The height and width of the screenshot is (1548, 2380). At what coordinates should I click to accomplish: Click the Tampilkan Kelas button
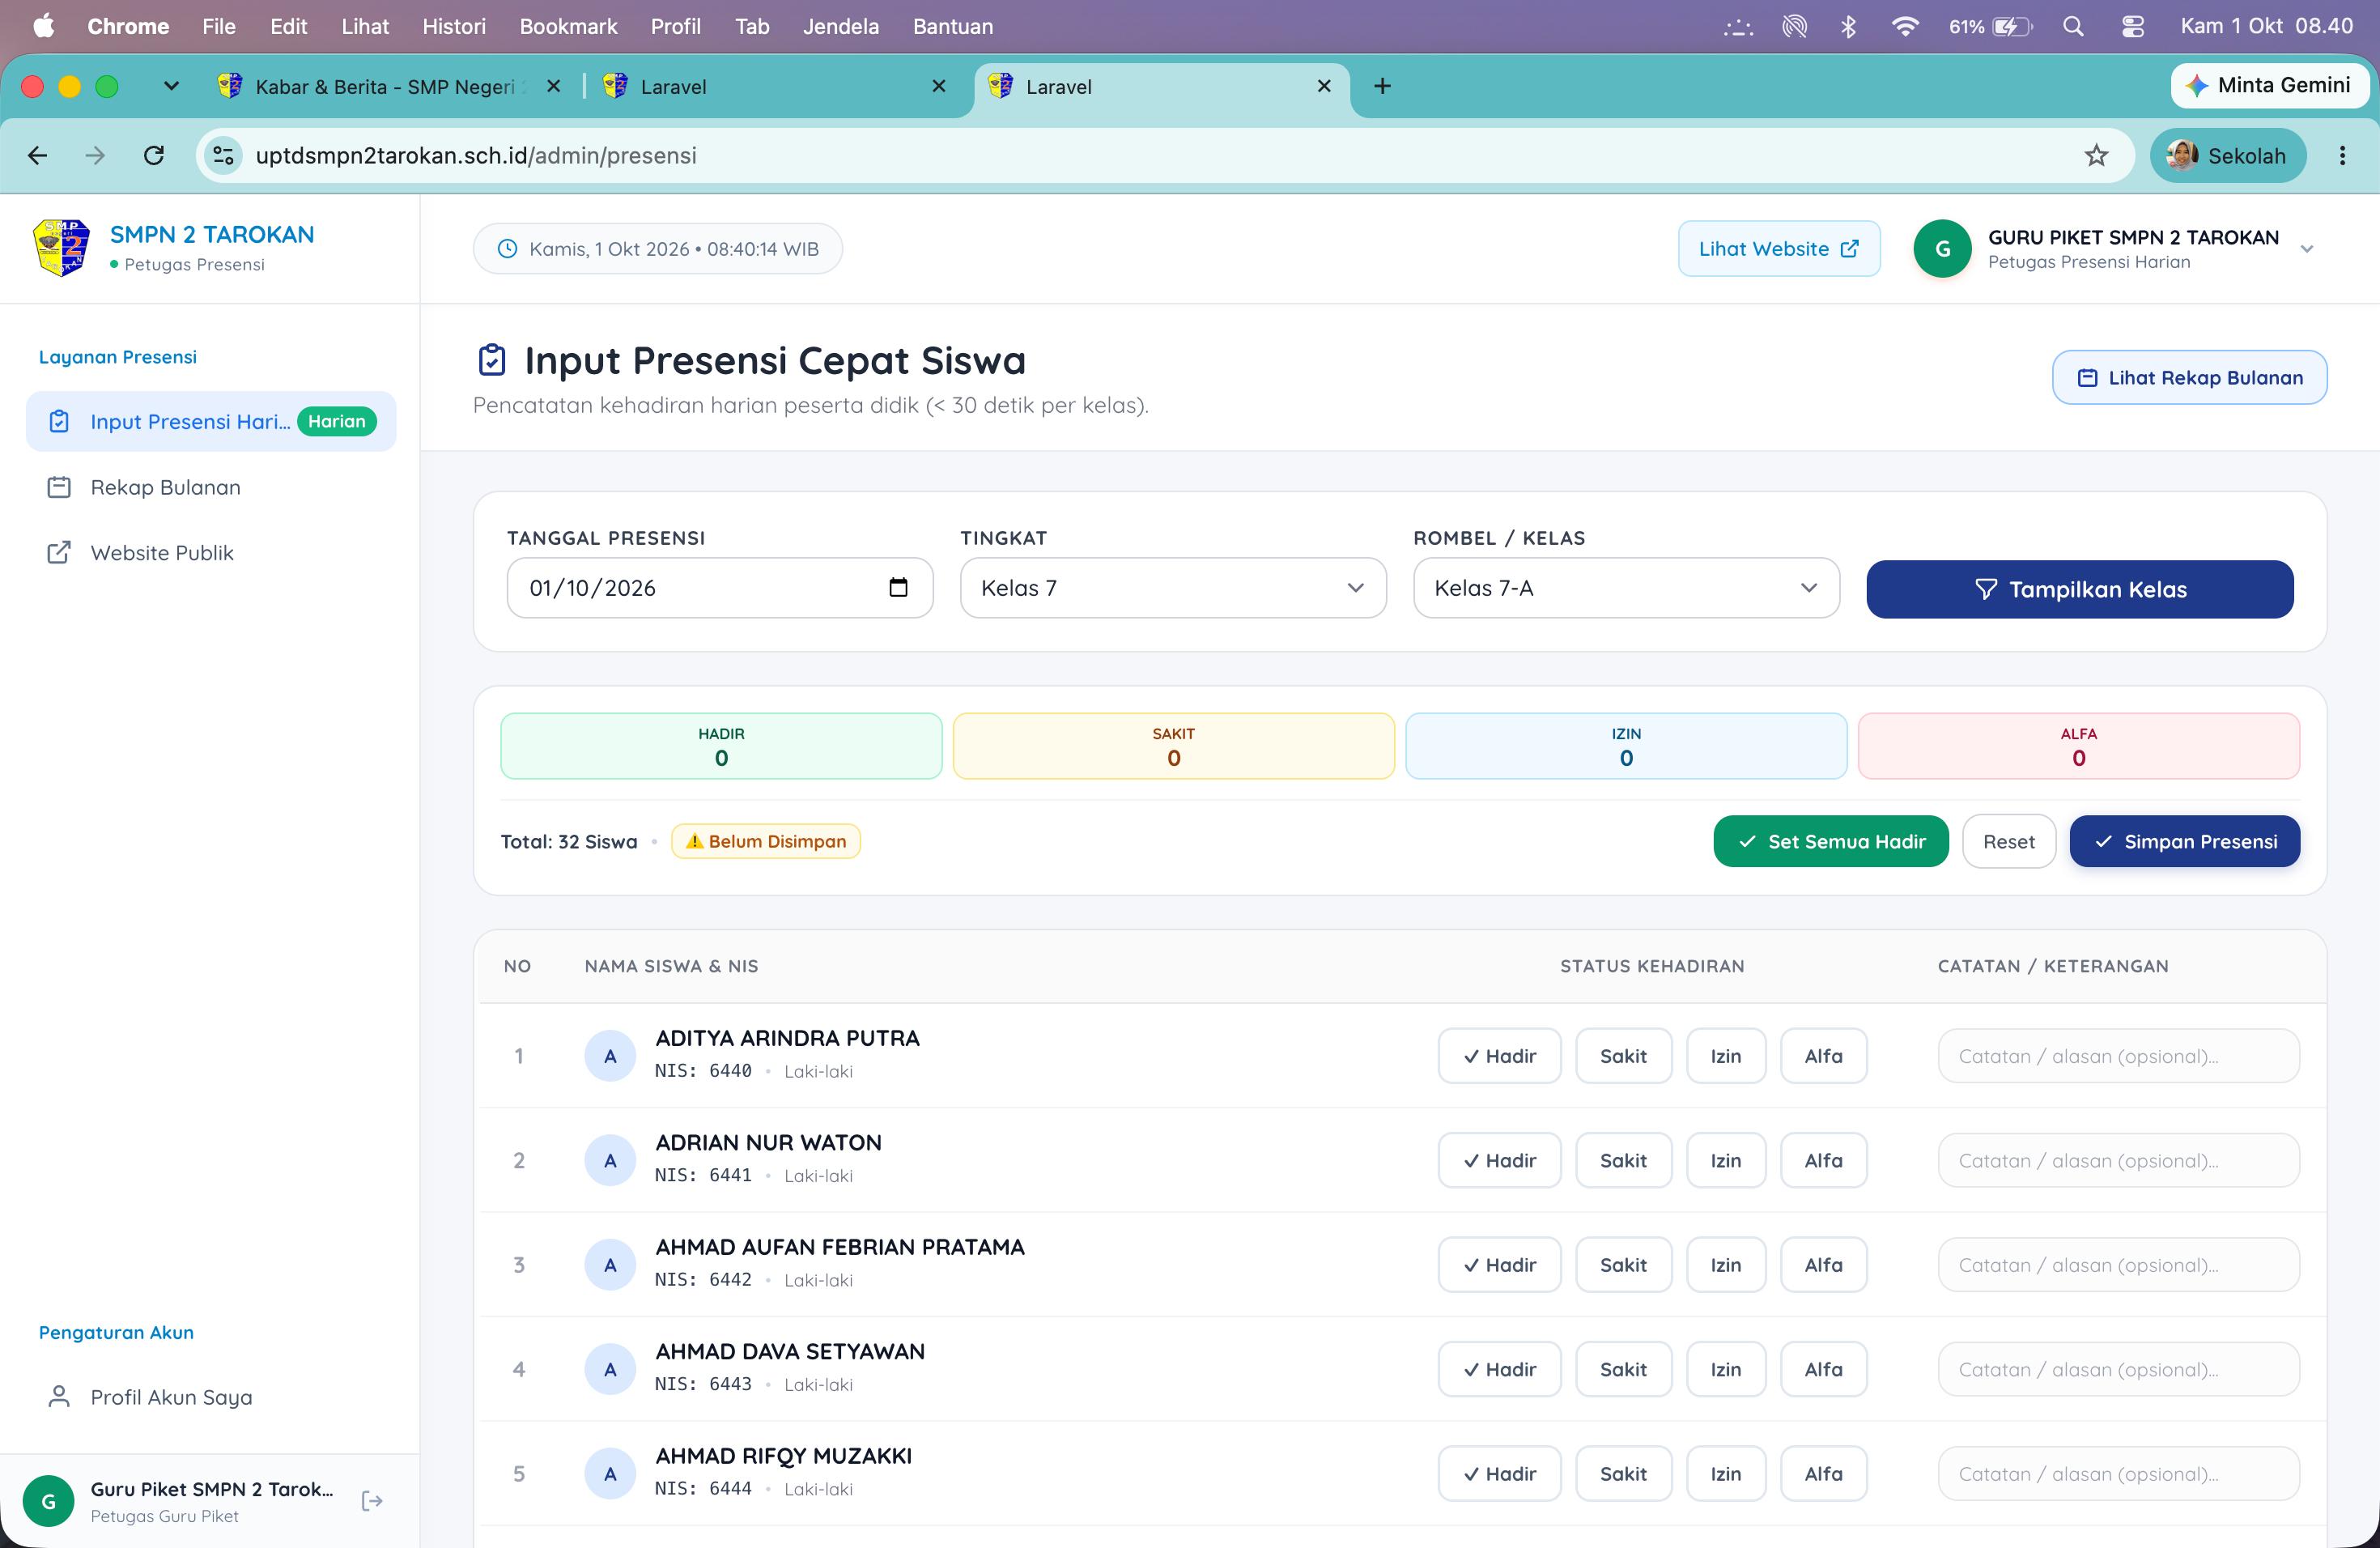[2080, 589]
